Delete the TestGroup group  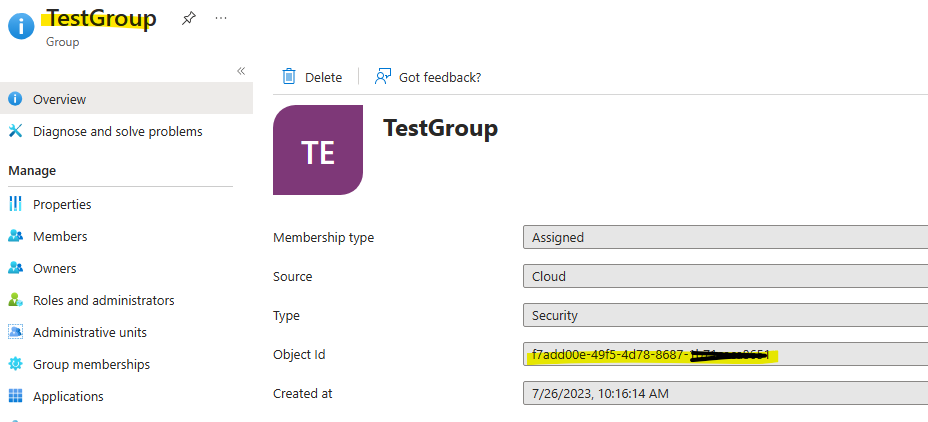[x=312, y=77]
